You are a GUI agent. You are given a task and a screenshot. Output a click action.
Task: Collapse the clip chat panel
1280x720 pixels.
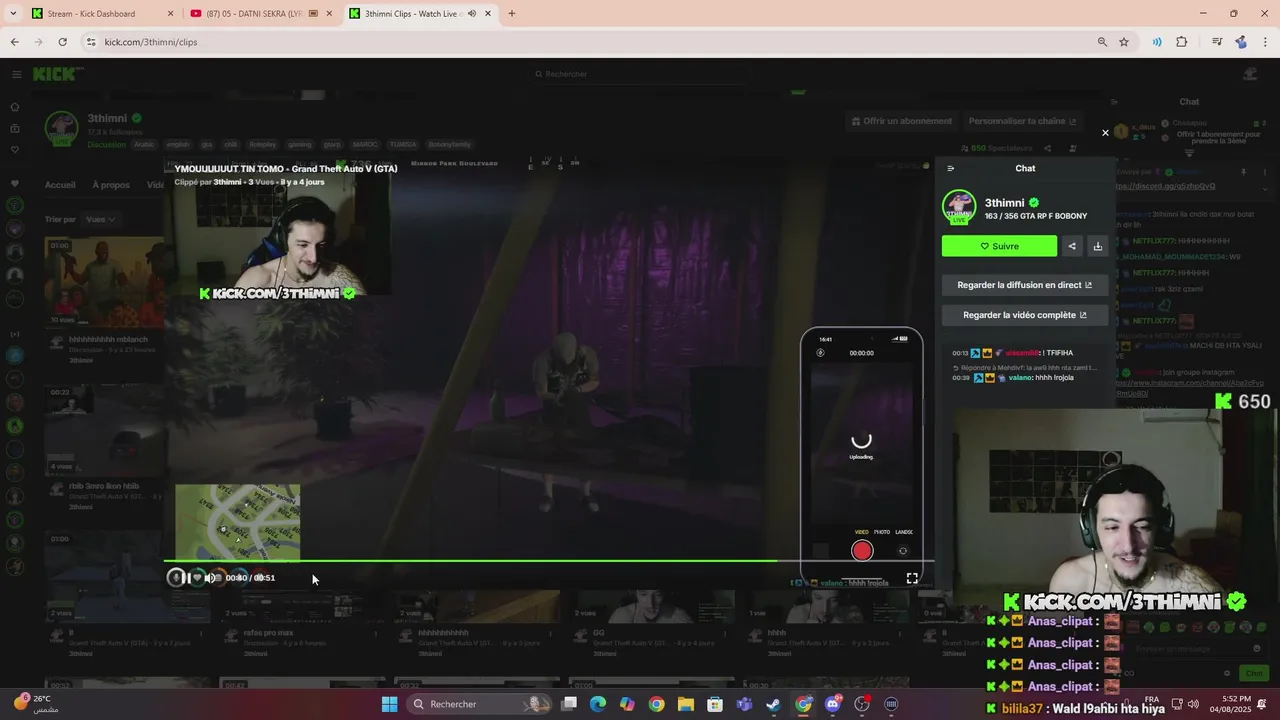[951, 168]
